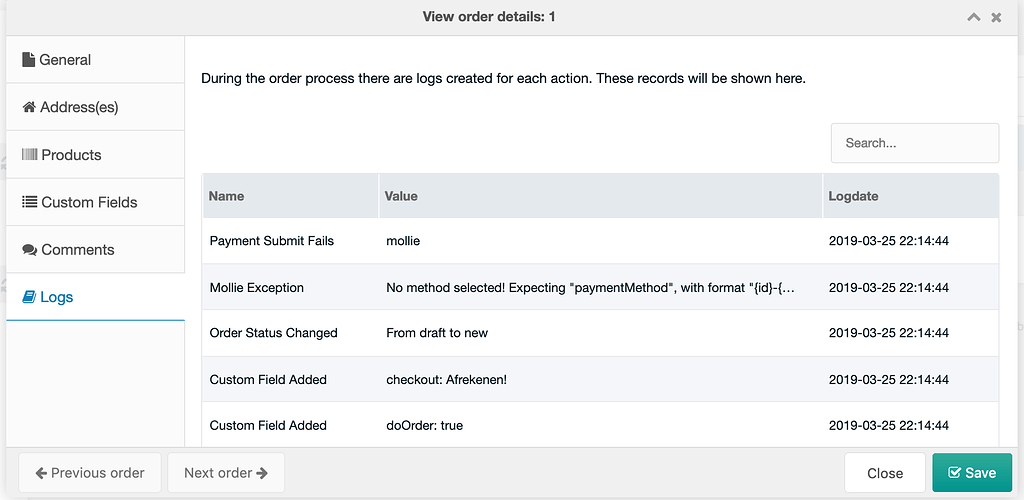The width and height of the screenshot is (1024, 500).
Task: Click the Products barcode icon
Action: [30, 155]
